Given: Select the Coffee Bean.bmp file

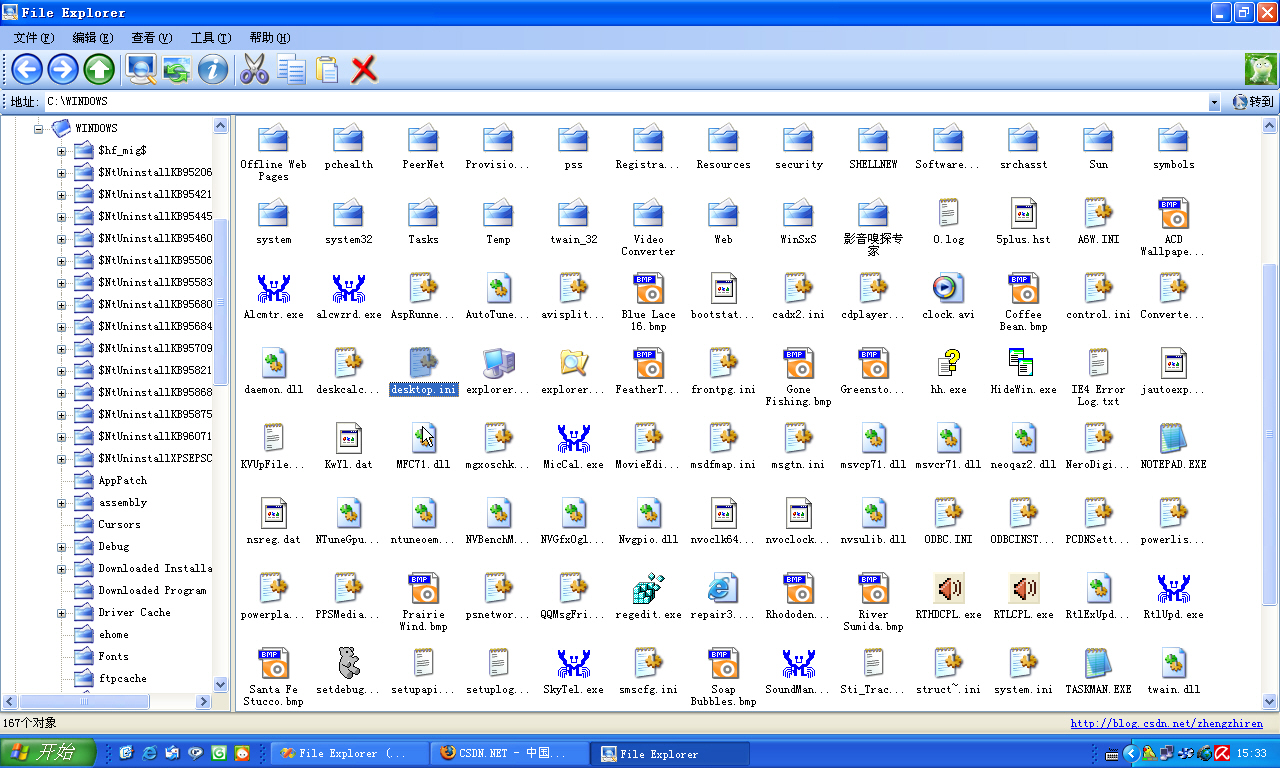Looking at the screenshot, I should click(1023, 288).
